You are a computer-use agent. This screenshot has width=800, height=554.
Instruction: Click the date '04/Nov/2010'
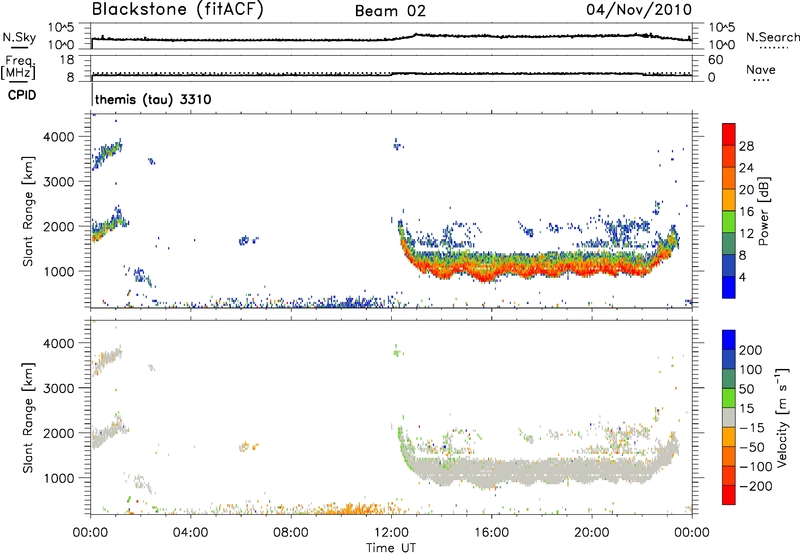(x=639, y=10)
